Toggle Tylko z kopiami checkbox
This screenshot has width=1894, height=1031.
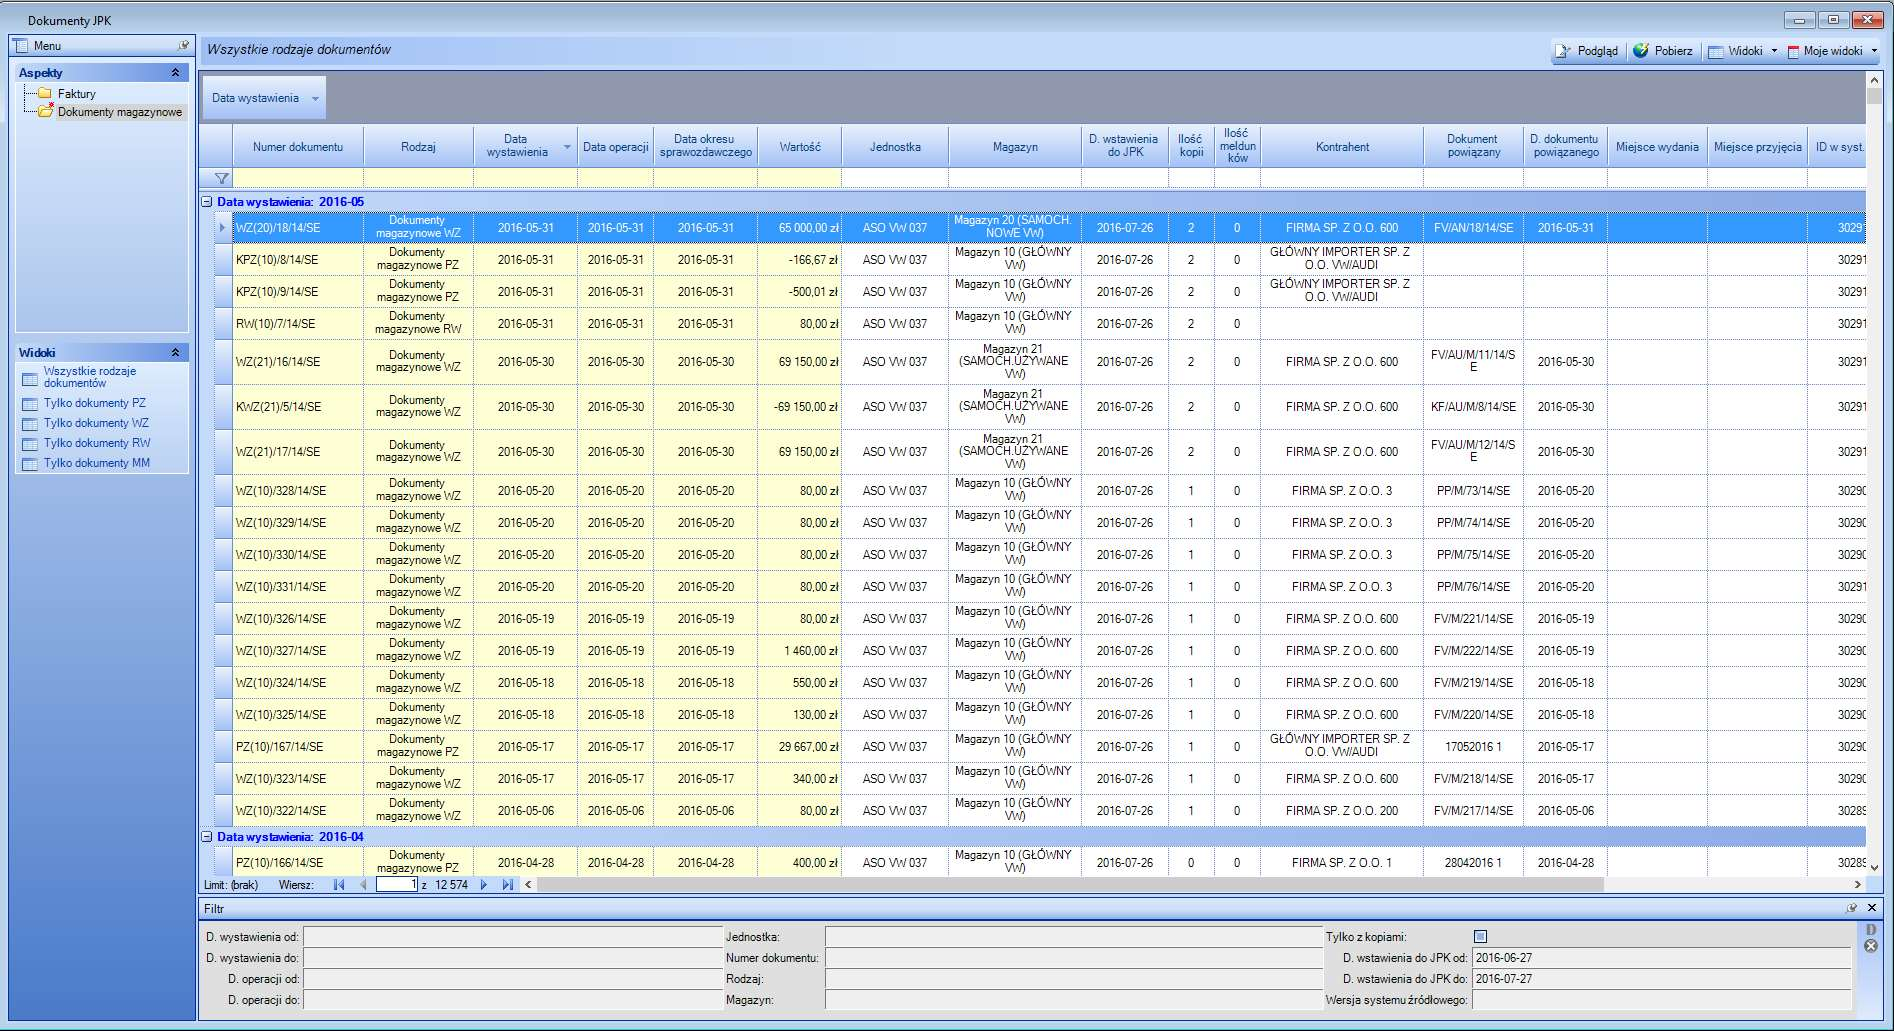[x=1481, y=937]
